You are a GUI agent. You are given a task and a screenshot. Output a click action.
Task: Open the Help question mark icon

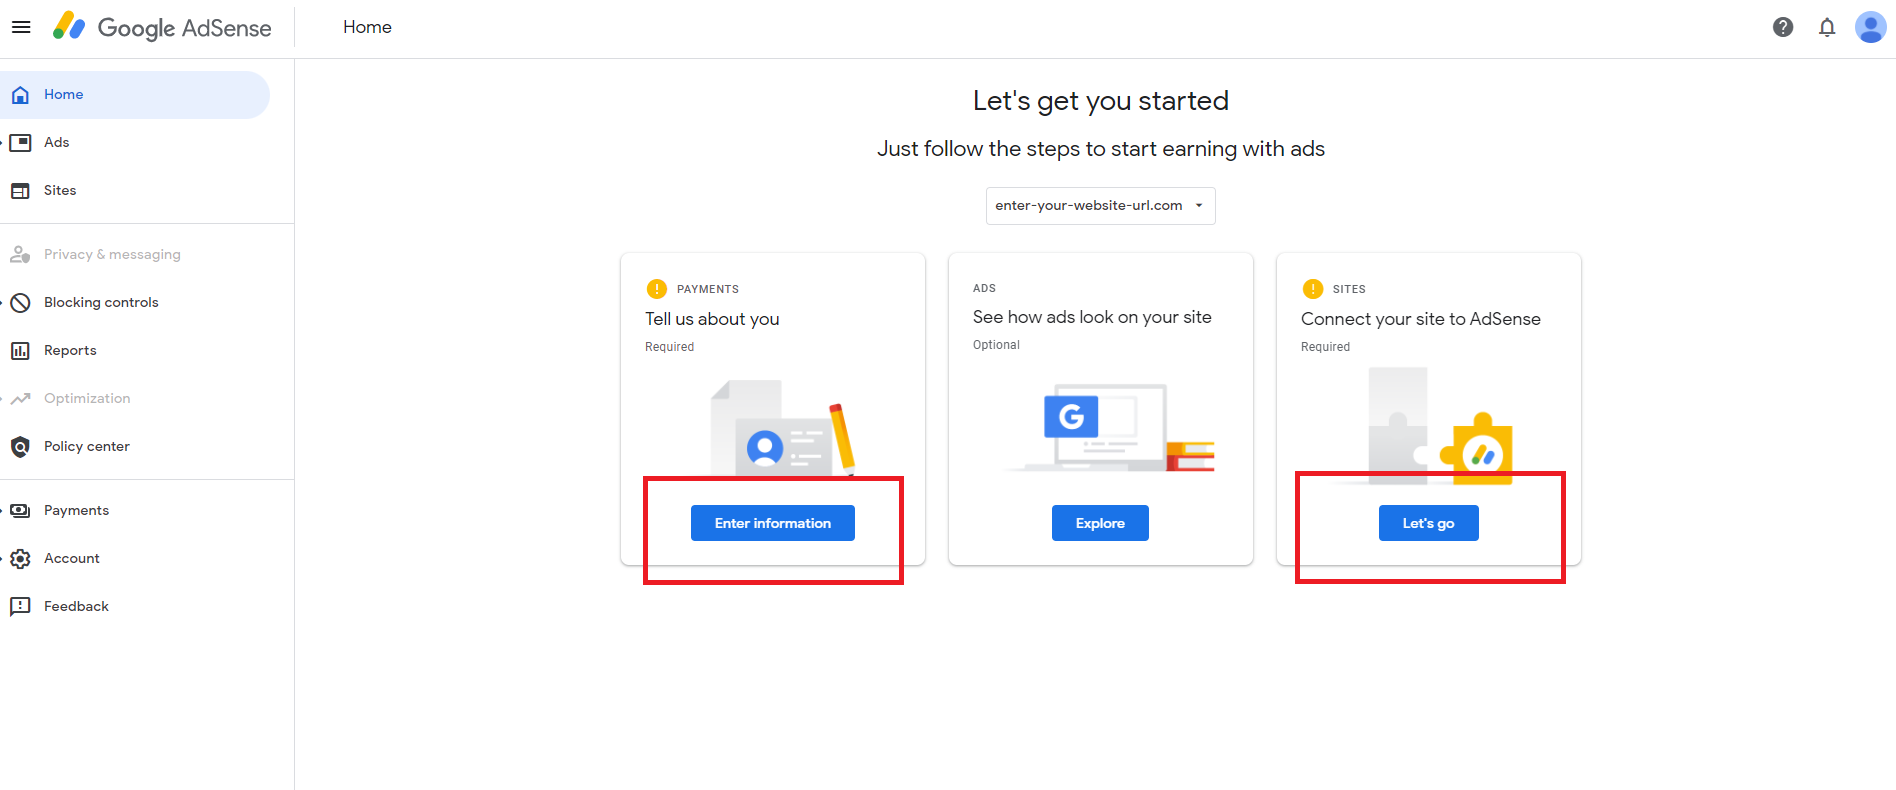click(x=1783, y=27)
